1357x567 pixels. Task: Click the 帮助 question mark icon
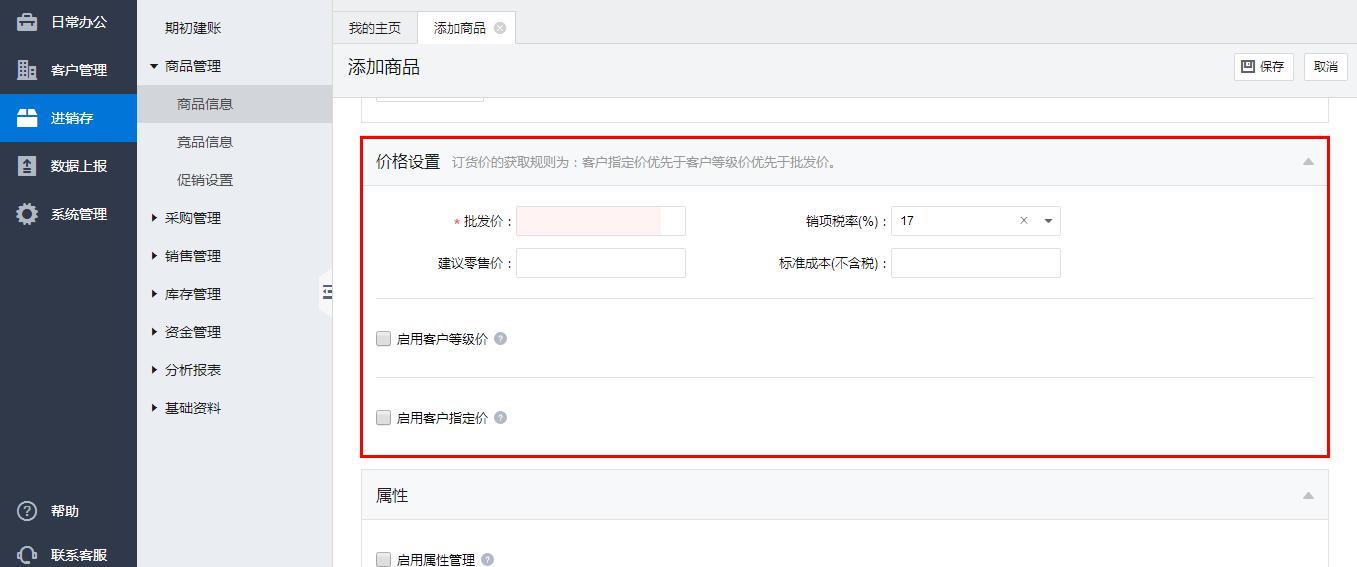click(27, 511)
